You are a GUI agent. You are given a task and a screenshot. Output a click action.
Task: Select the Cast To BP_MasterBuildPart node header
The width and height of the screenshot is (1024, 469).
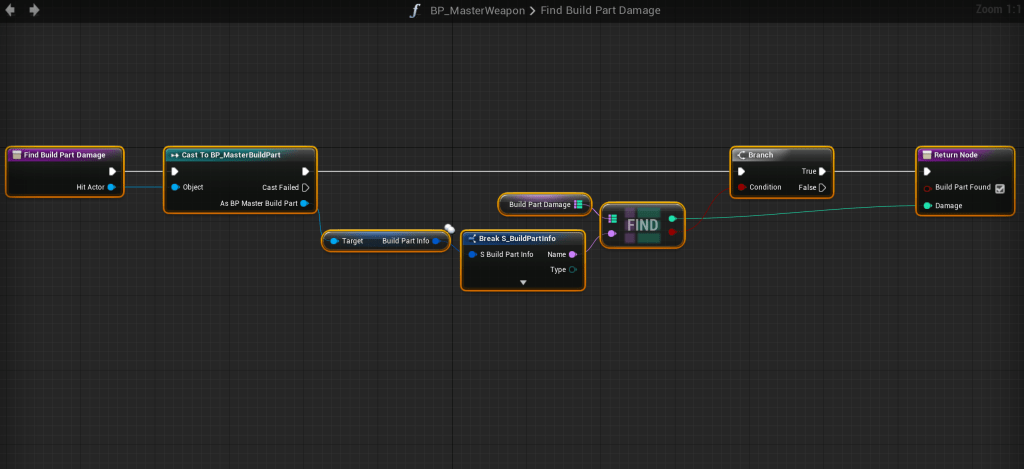tap(240, 155)
